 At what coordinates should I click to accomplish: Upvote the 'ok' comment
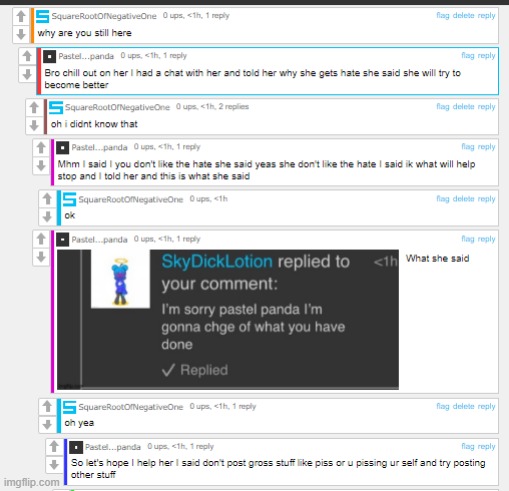point(47,199)
